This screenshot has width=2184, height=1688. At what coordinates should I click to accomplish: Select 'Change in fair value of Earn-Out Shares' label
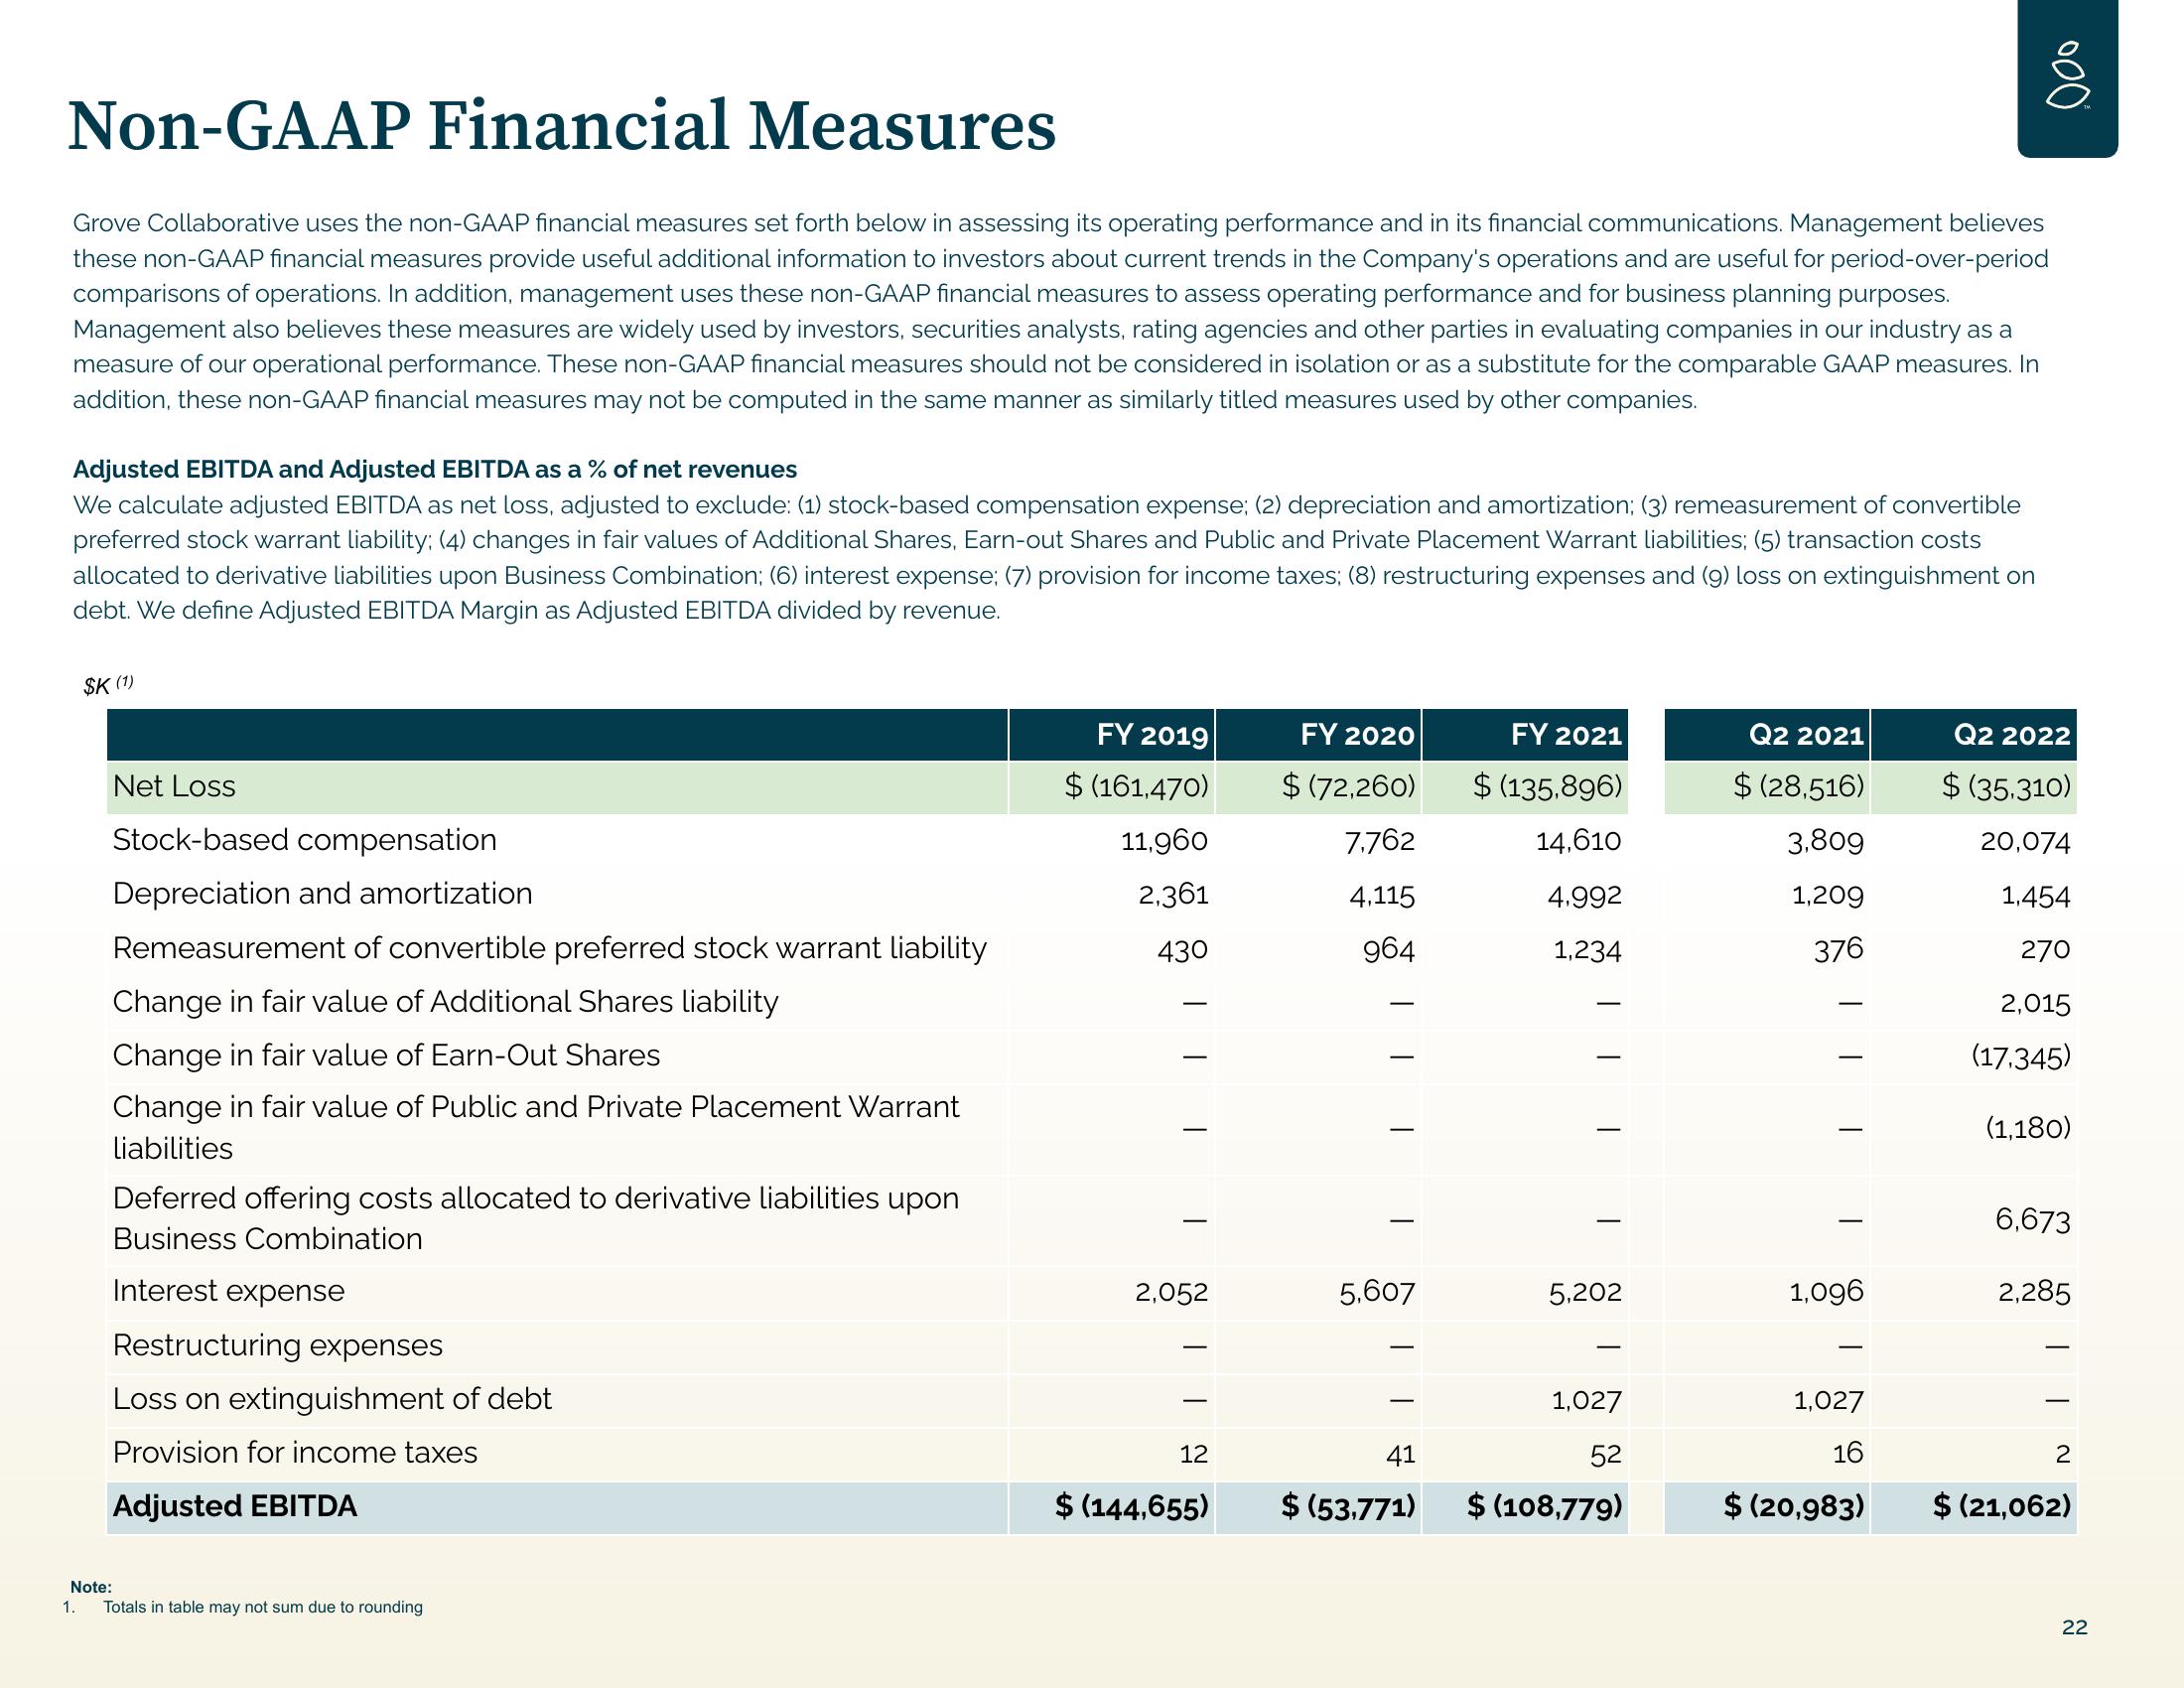pos(387,1056)
